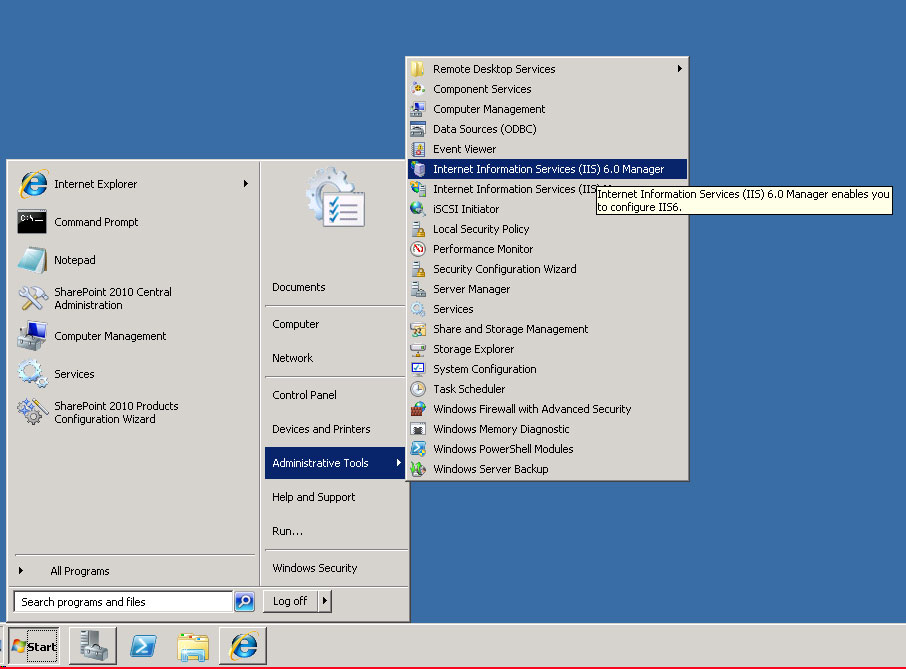Open pinned Computer Management text in left pane

(110, 336)
